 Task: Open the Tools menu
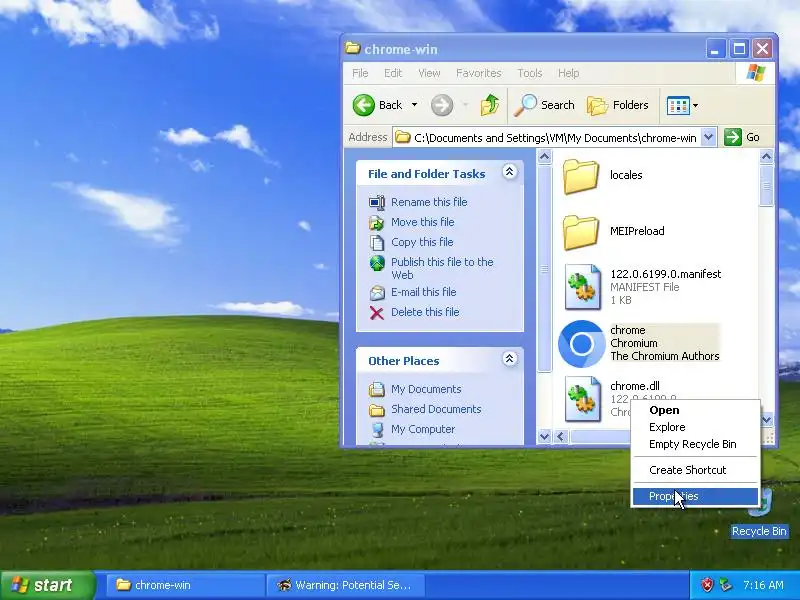point(530,73)
